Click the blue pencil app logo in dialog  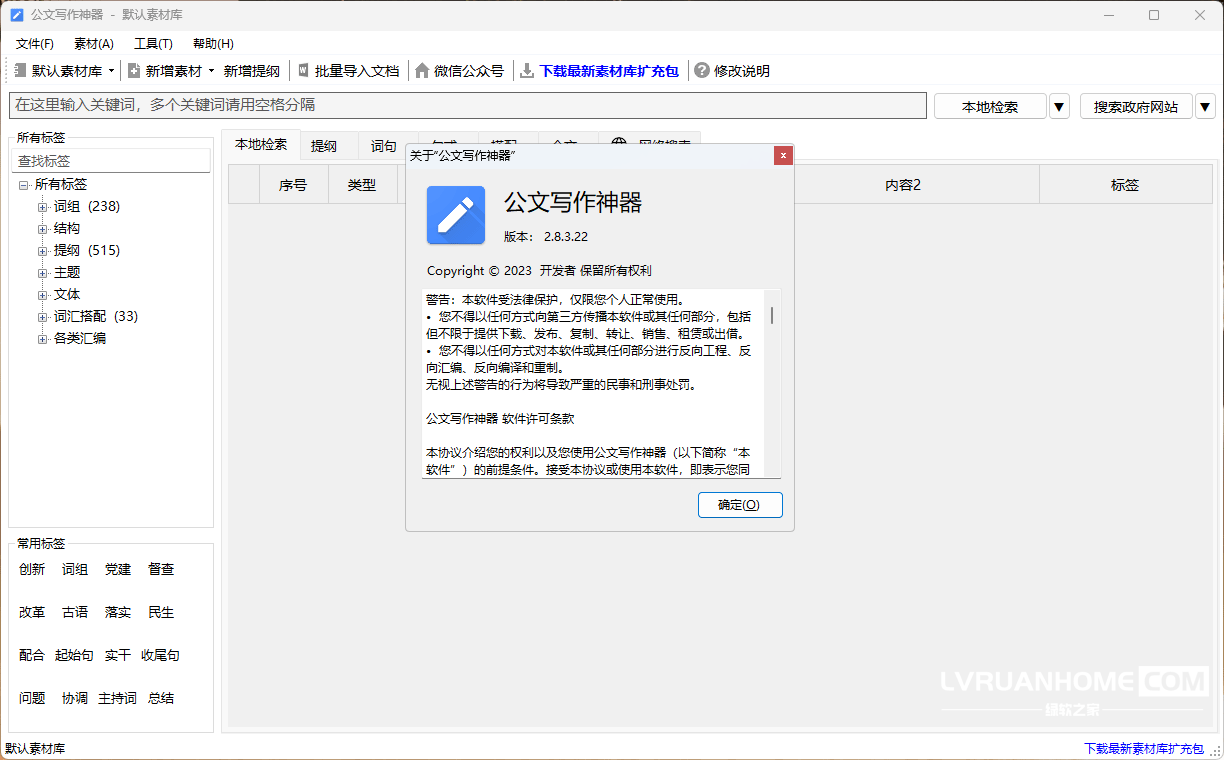pyautogui.click(x=456, y=215)
